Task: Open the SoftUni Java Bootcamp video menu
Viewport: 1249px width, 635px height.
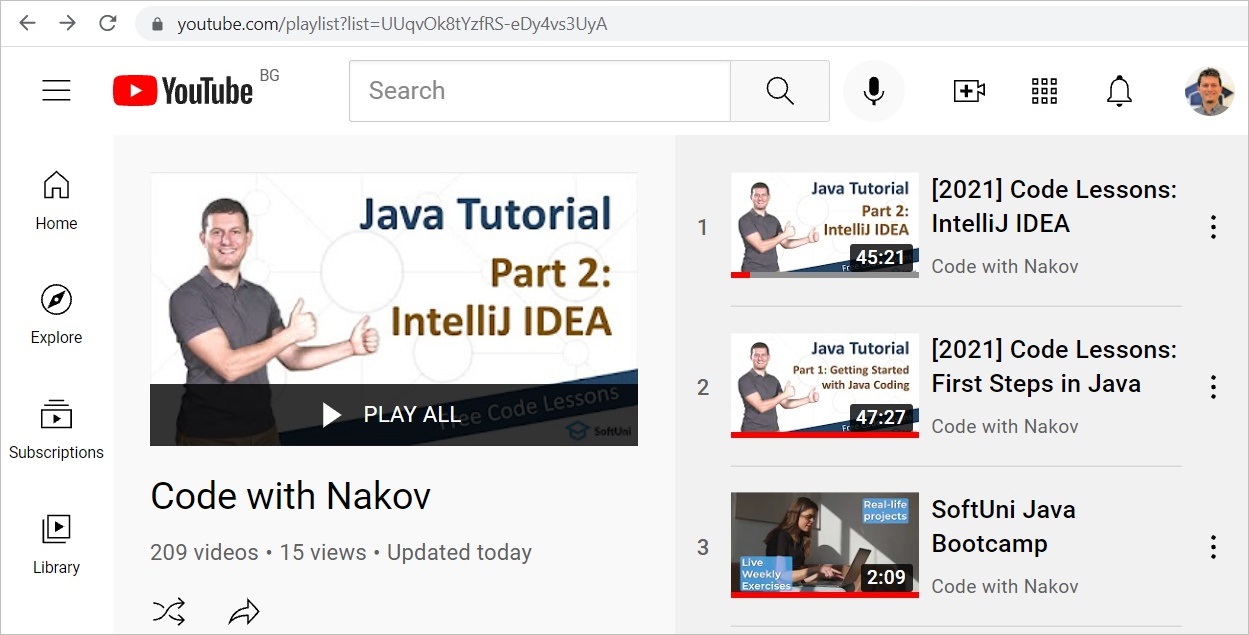Action: (1212, 547)
